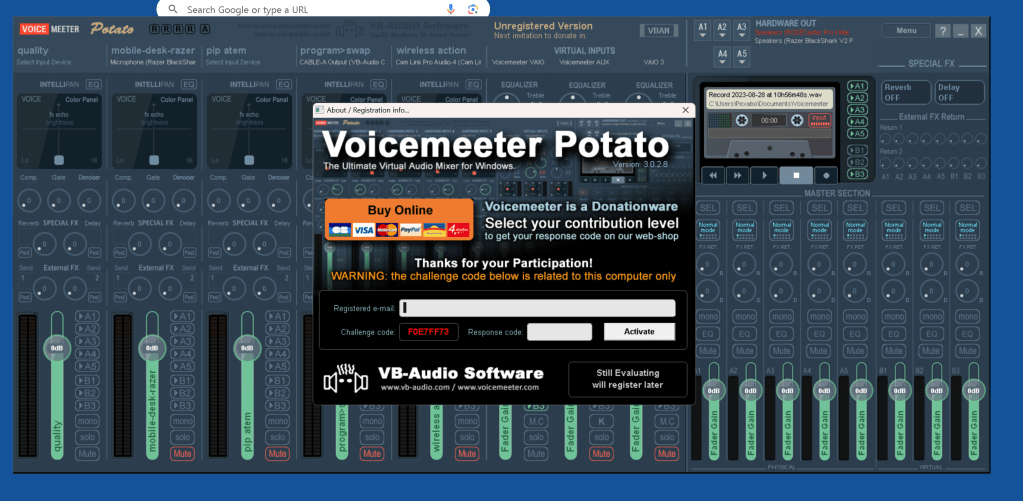Open the A3 hardware out dropdown
This screenshot has height=501, width=1023.
(742, 31)
